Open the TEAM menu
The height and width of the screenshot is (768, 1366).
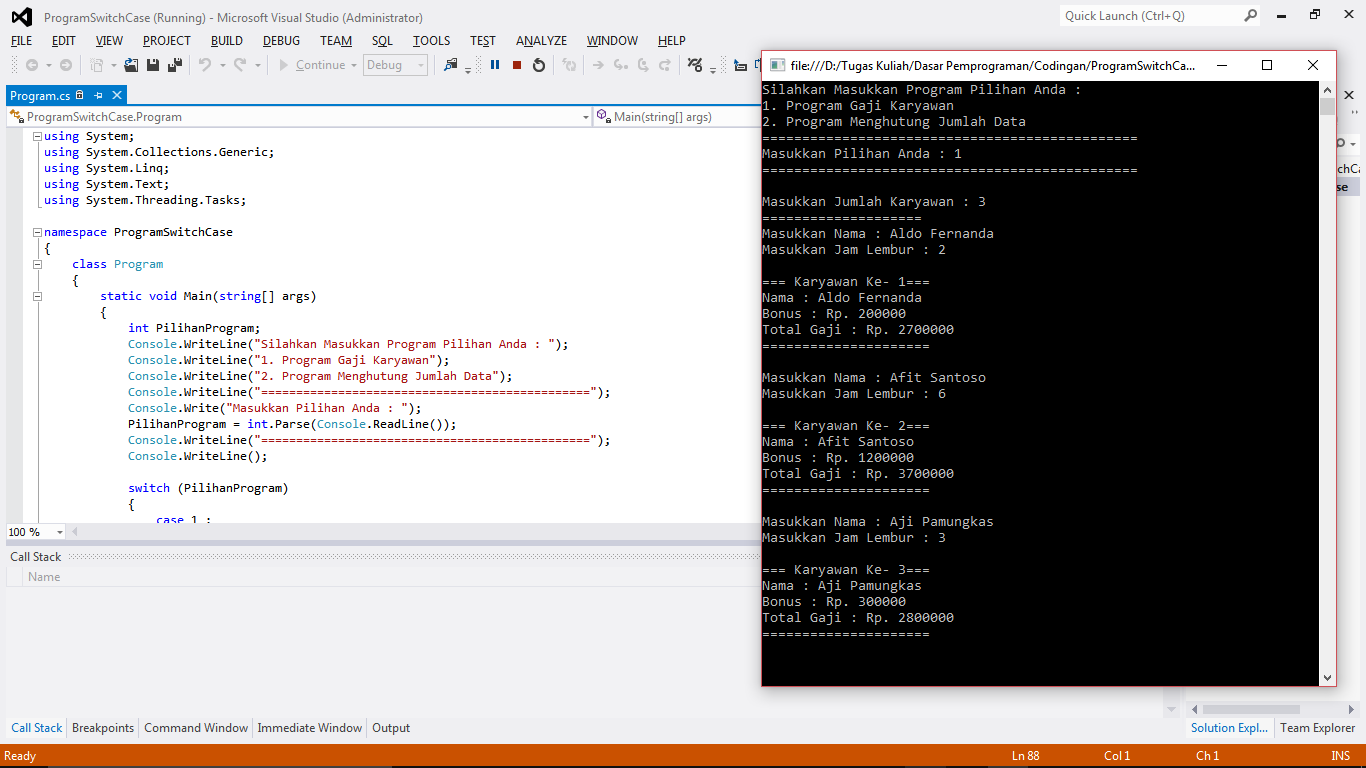pyautogui.click(x=336, y=41)
